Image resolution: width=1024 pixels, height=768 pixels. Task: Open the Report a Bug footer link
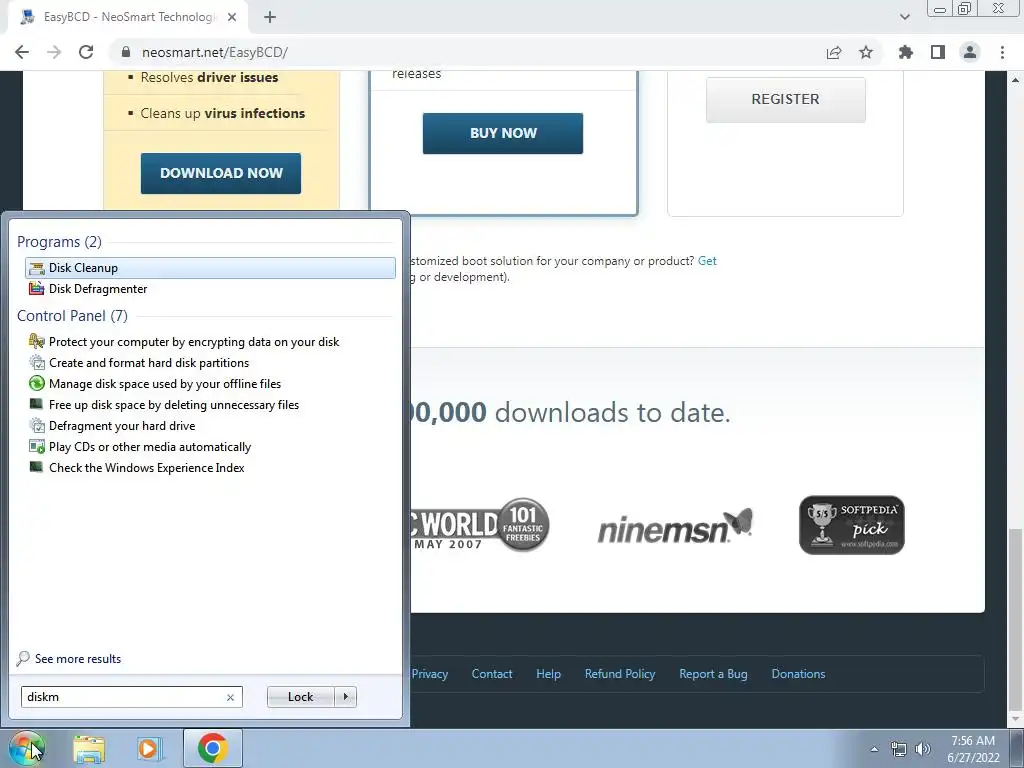point(713,674)
